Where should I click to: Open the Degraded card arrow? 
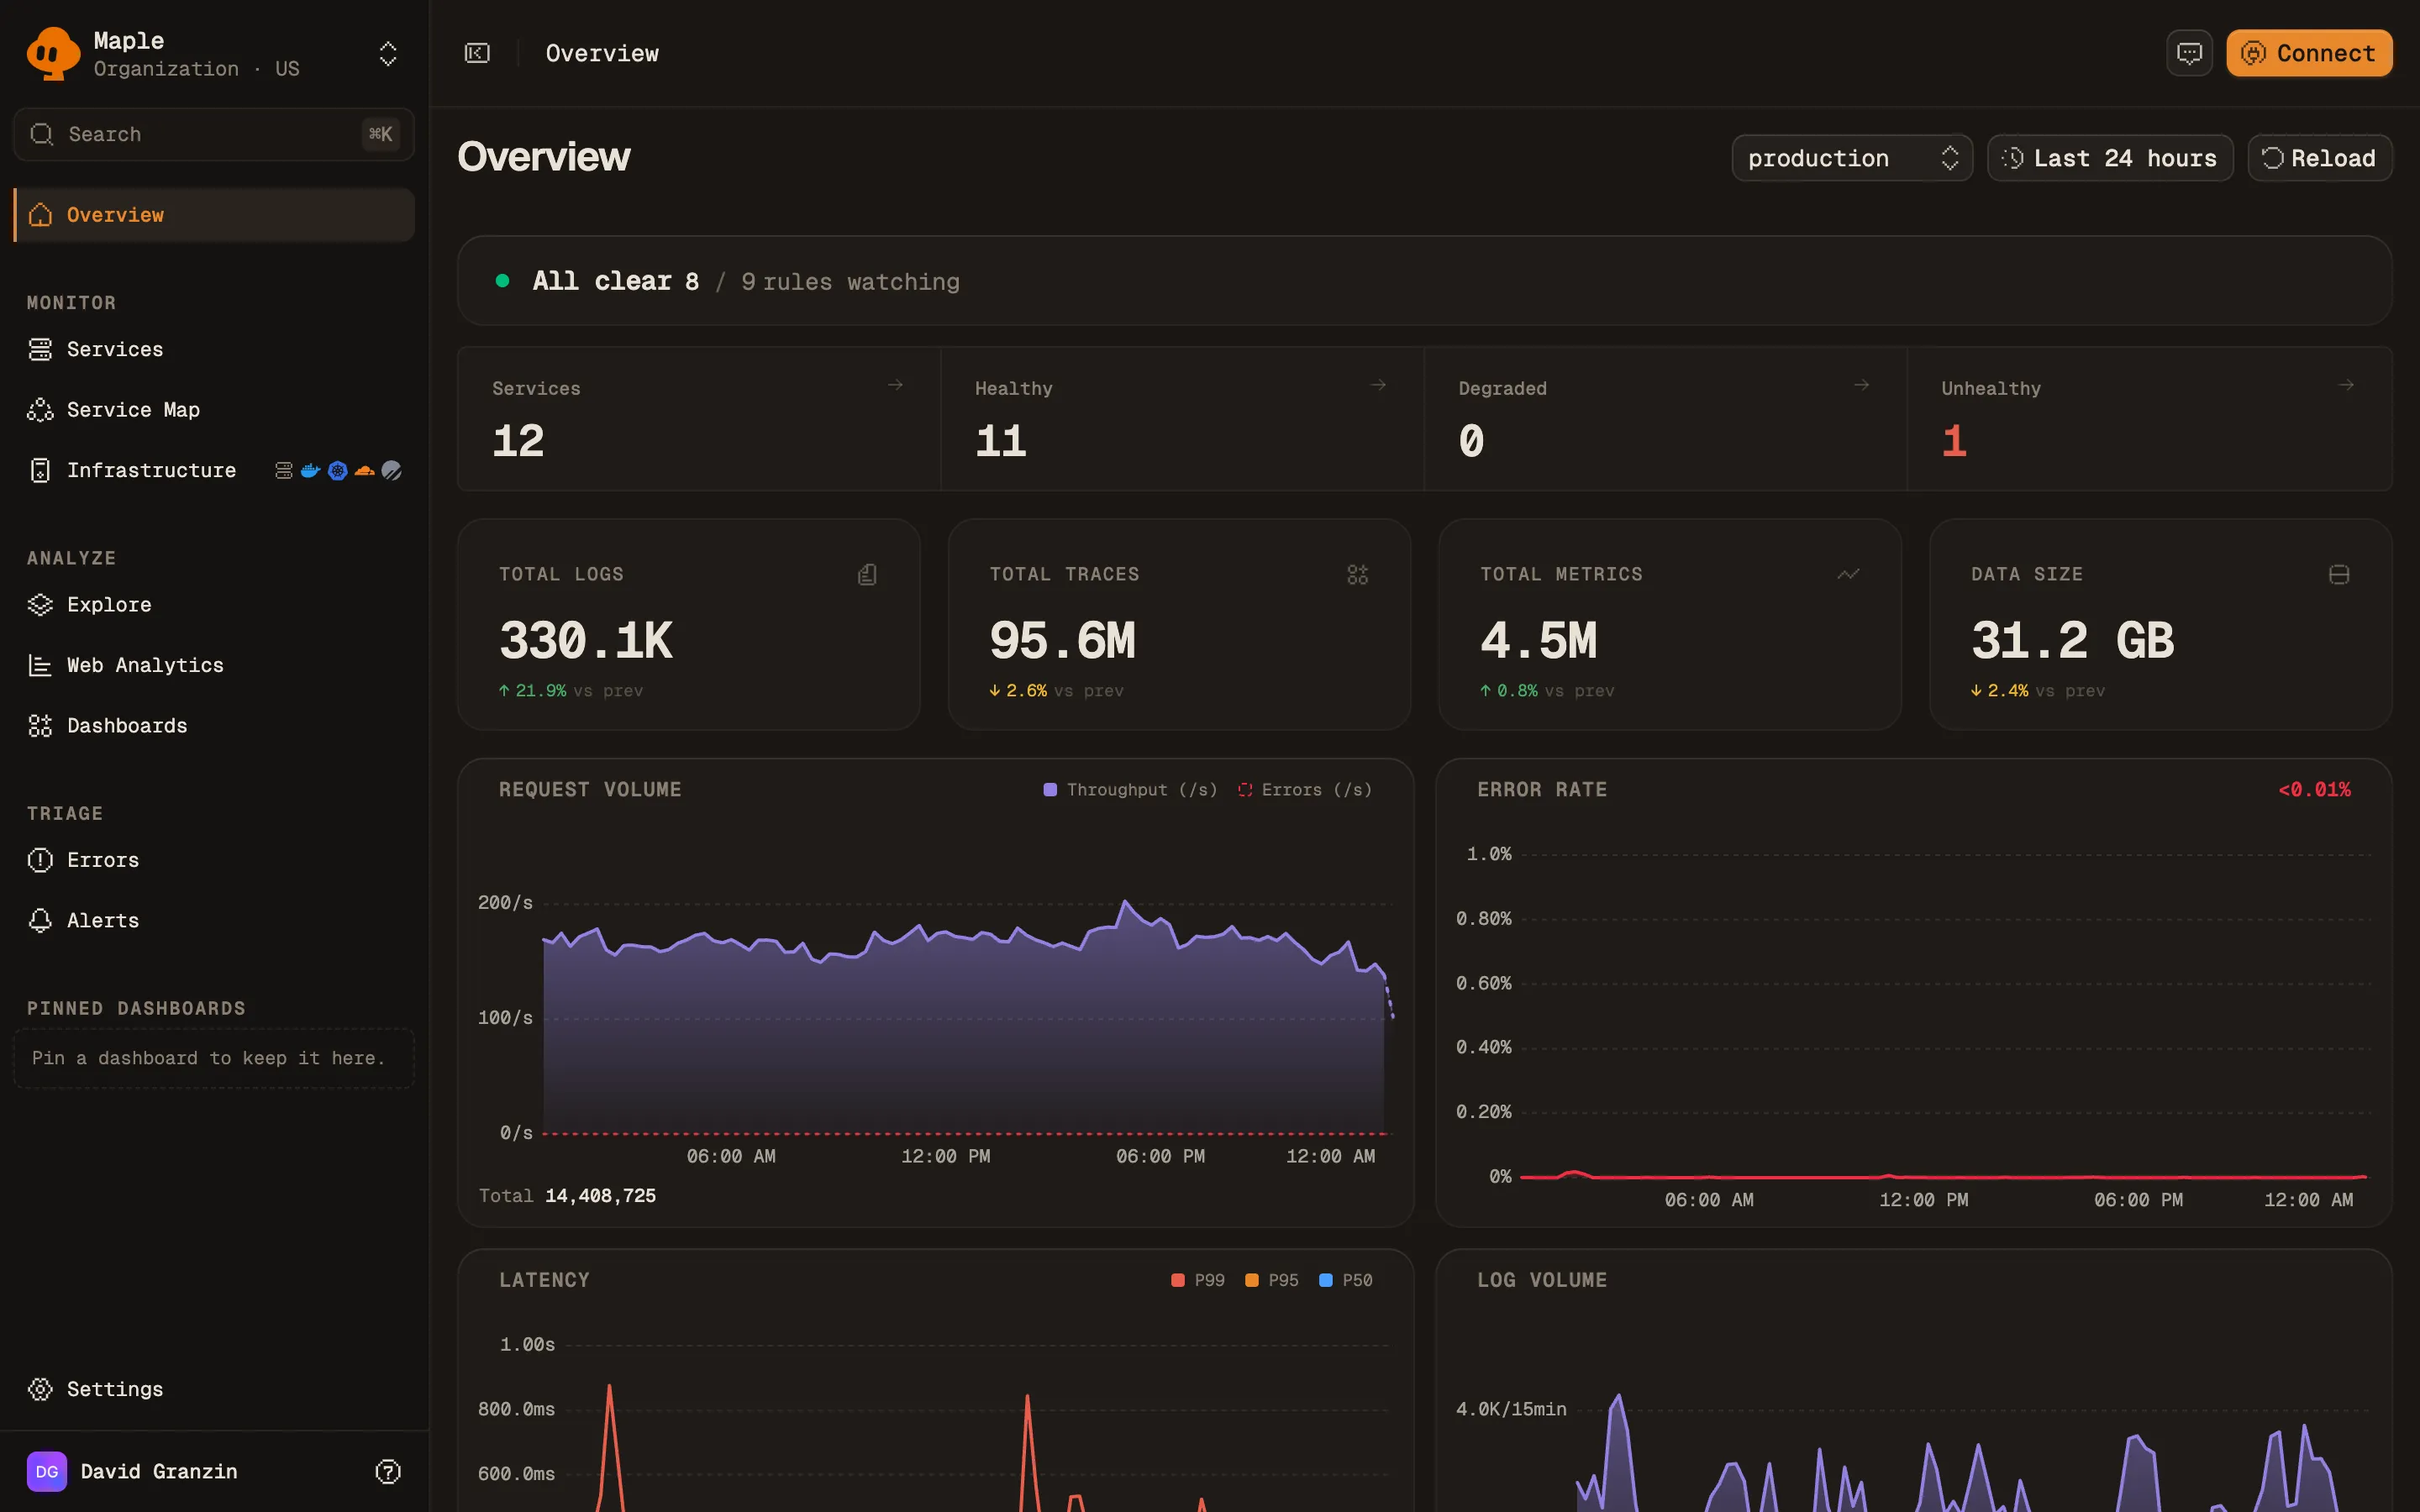pyautogui.click(x=1861, y=385)
